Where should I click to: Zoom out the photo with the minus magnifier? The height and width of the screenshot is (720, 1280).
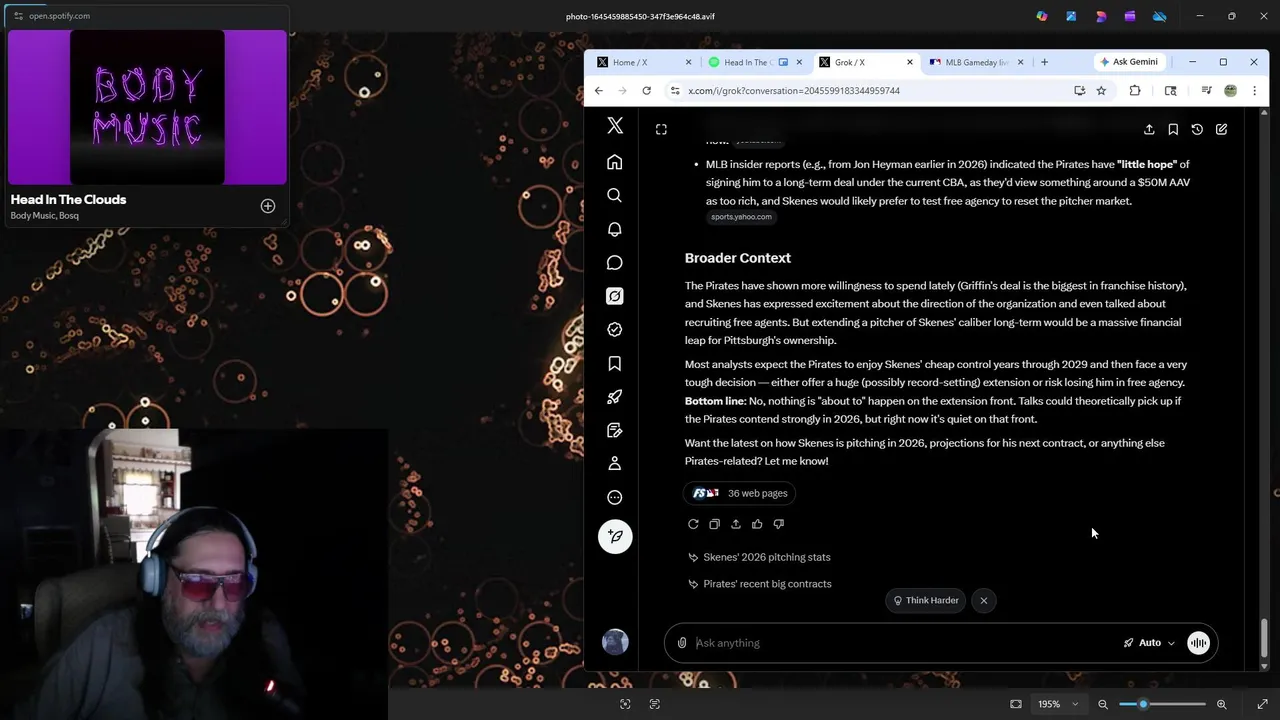pos(1103,704)
